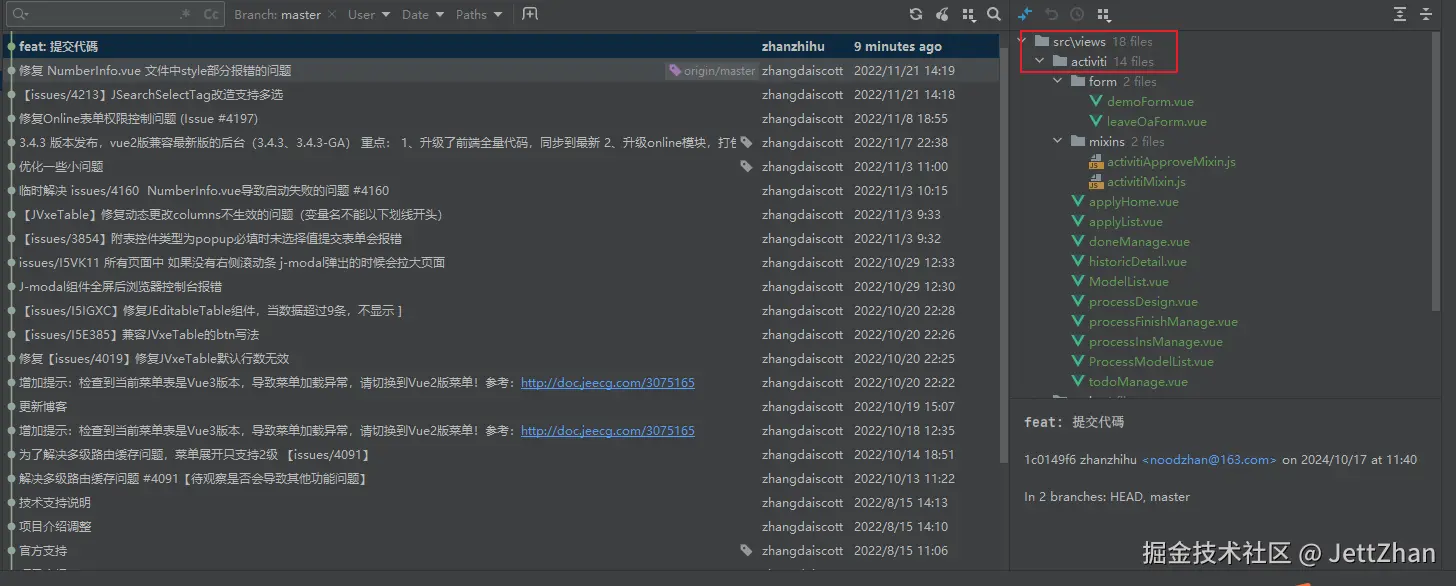1456x586 pixels.
Task: Open the Git log presentation settings grid icon
Action: pyautogui.click(x=967, y=14)
